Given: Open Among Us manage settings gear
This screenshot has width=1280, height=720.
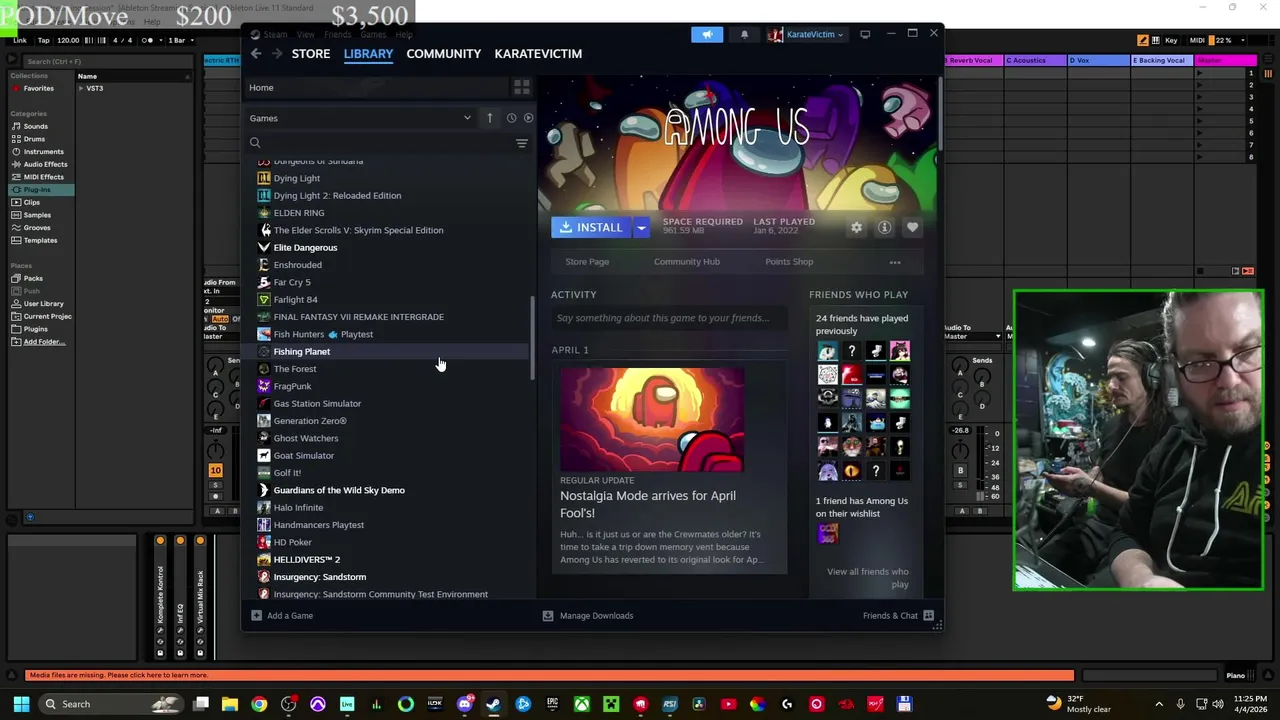Looking at the screenshot, I should click(856, 228).
